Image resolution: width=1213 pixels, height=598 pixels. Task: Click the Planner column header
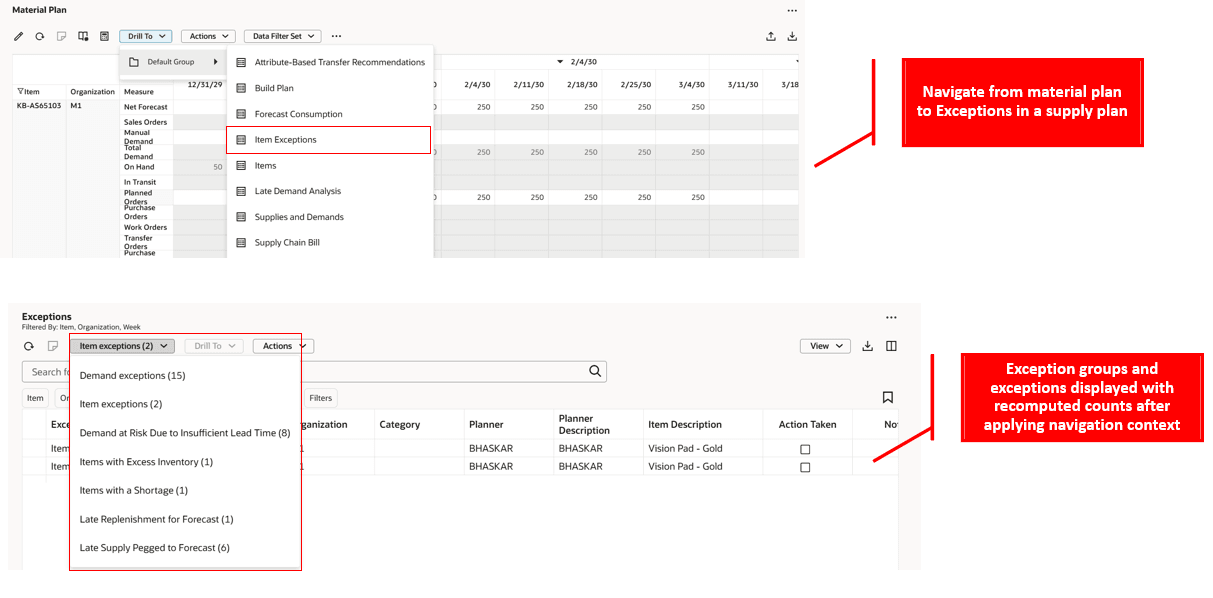(486, 425)
